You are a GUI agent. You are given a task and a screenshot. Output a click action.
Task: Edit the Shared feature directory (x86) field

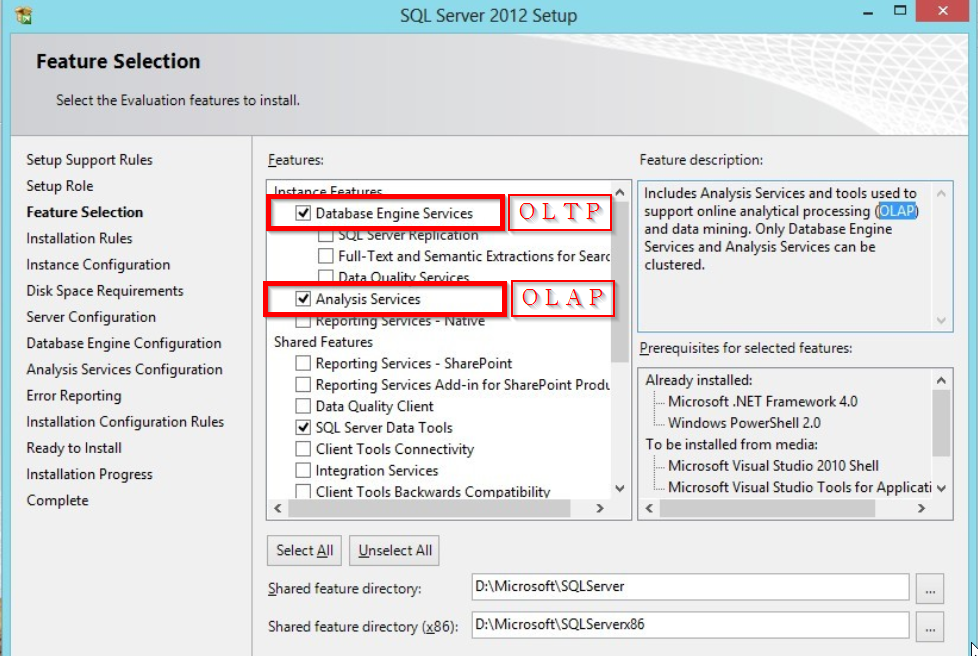click(x=690, y=625)
